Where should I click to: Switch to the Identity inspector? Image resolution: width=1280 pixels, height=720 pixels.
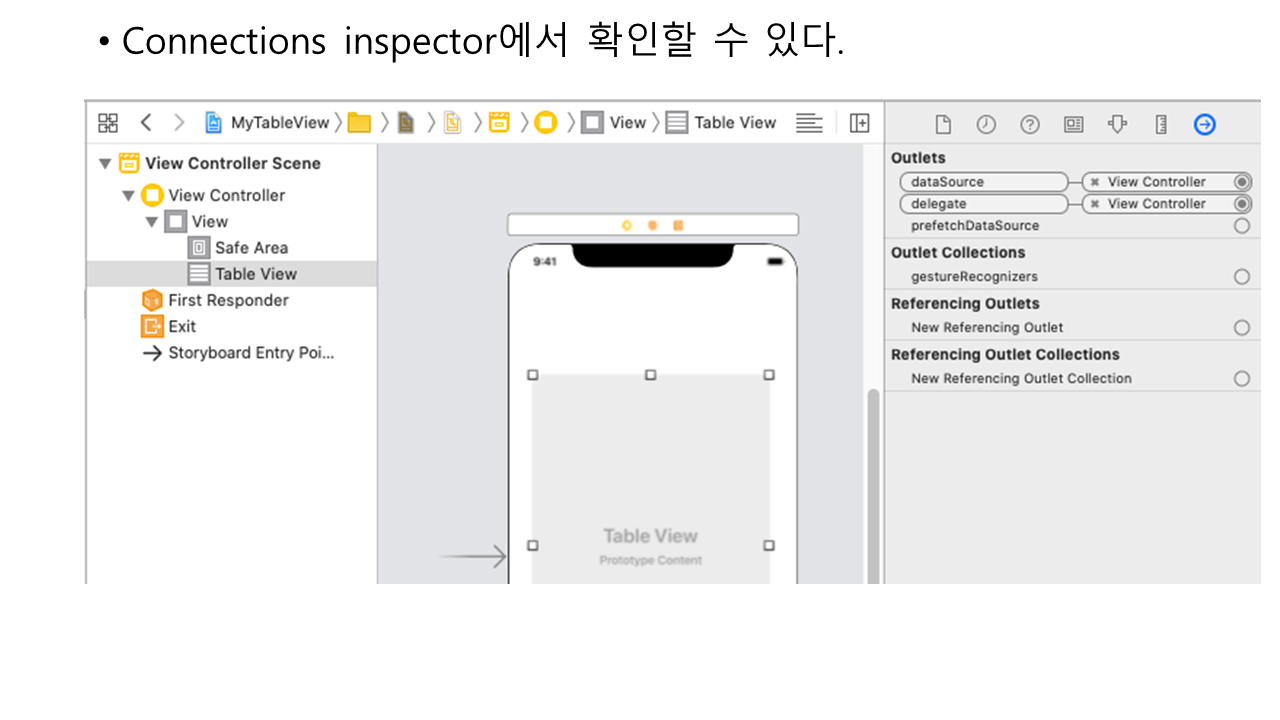(x=1074, y=124)
